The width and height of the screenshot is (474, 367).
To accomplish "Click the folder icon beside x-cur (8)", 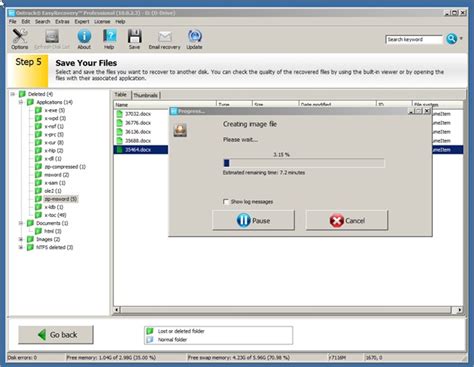I will click(39, 143).
